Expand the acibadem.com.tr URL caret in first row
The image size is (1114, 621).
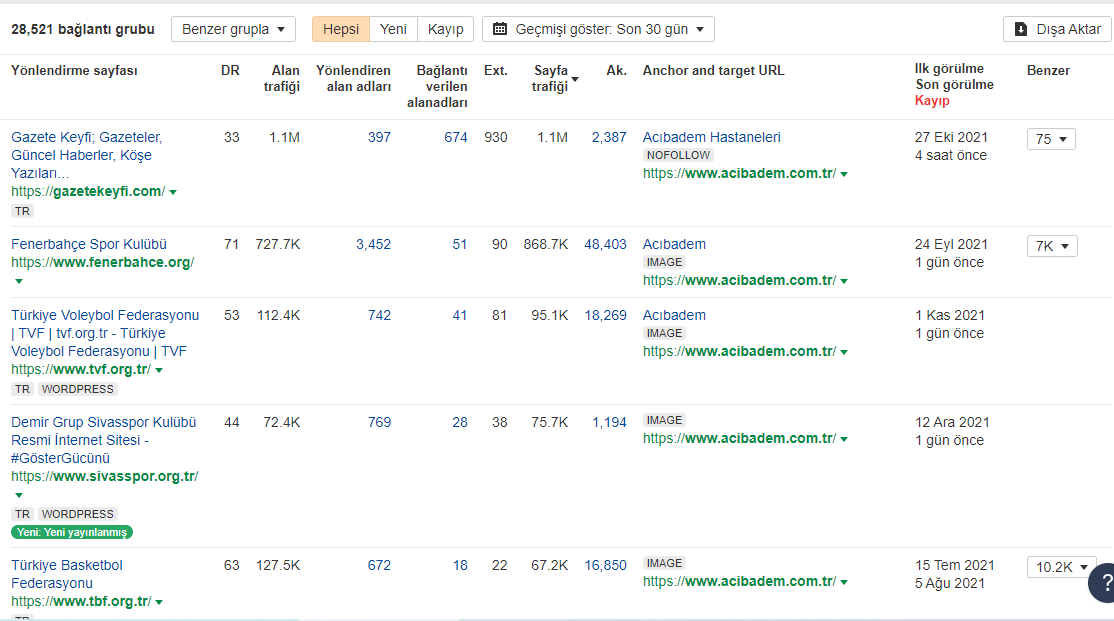(845, 173)
